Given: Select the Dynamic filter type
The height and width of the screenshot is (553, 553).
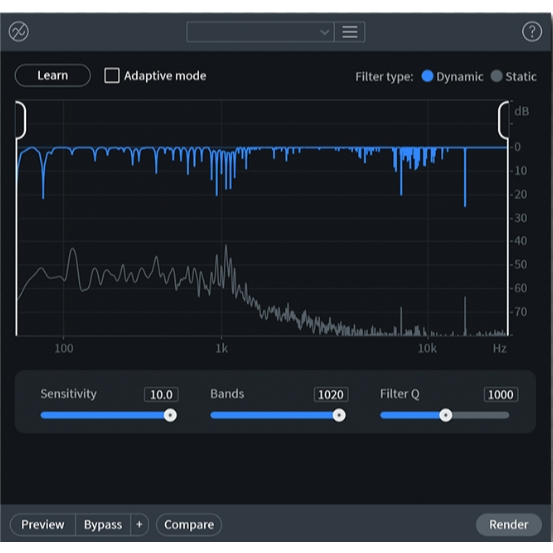Looking at the screenshot, I should (x=427, y=76).
